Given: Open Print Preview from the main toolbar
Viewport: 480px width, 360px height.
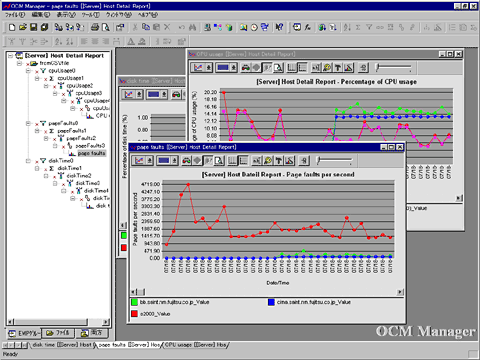Looking at the screenshot, I should coord(106,27).
